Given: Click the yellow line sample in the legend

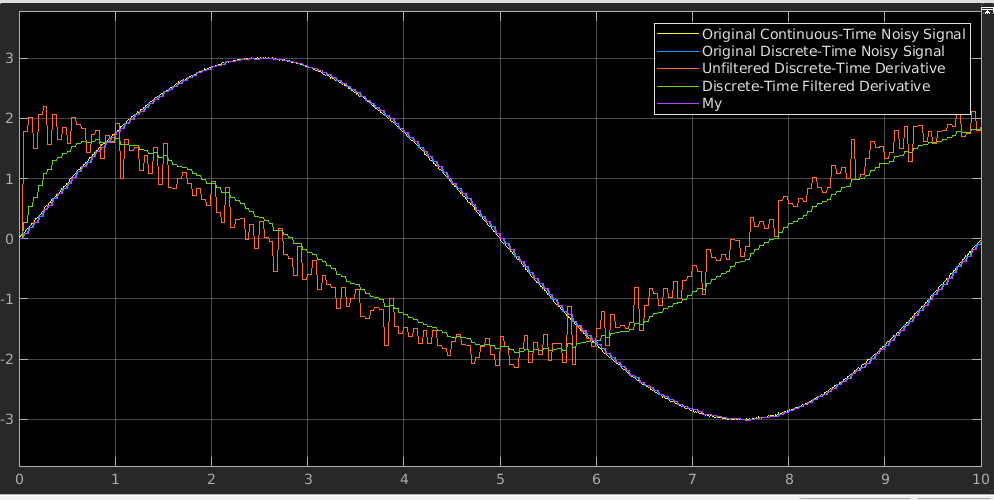Looking at the screenshot, I should (678, 34).
